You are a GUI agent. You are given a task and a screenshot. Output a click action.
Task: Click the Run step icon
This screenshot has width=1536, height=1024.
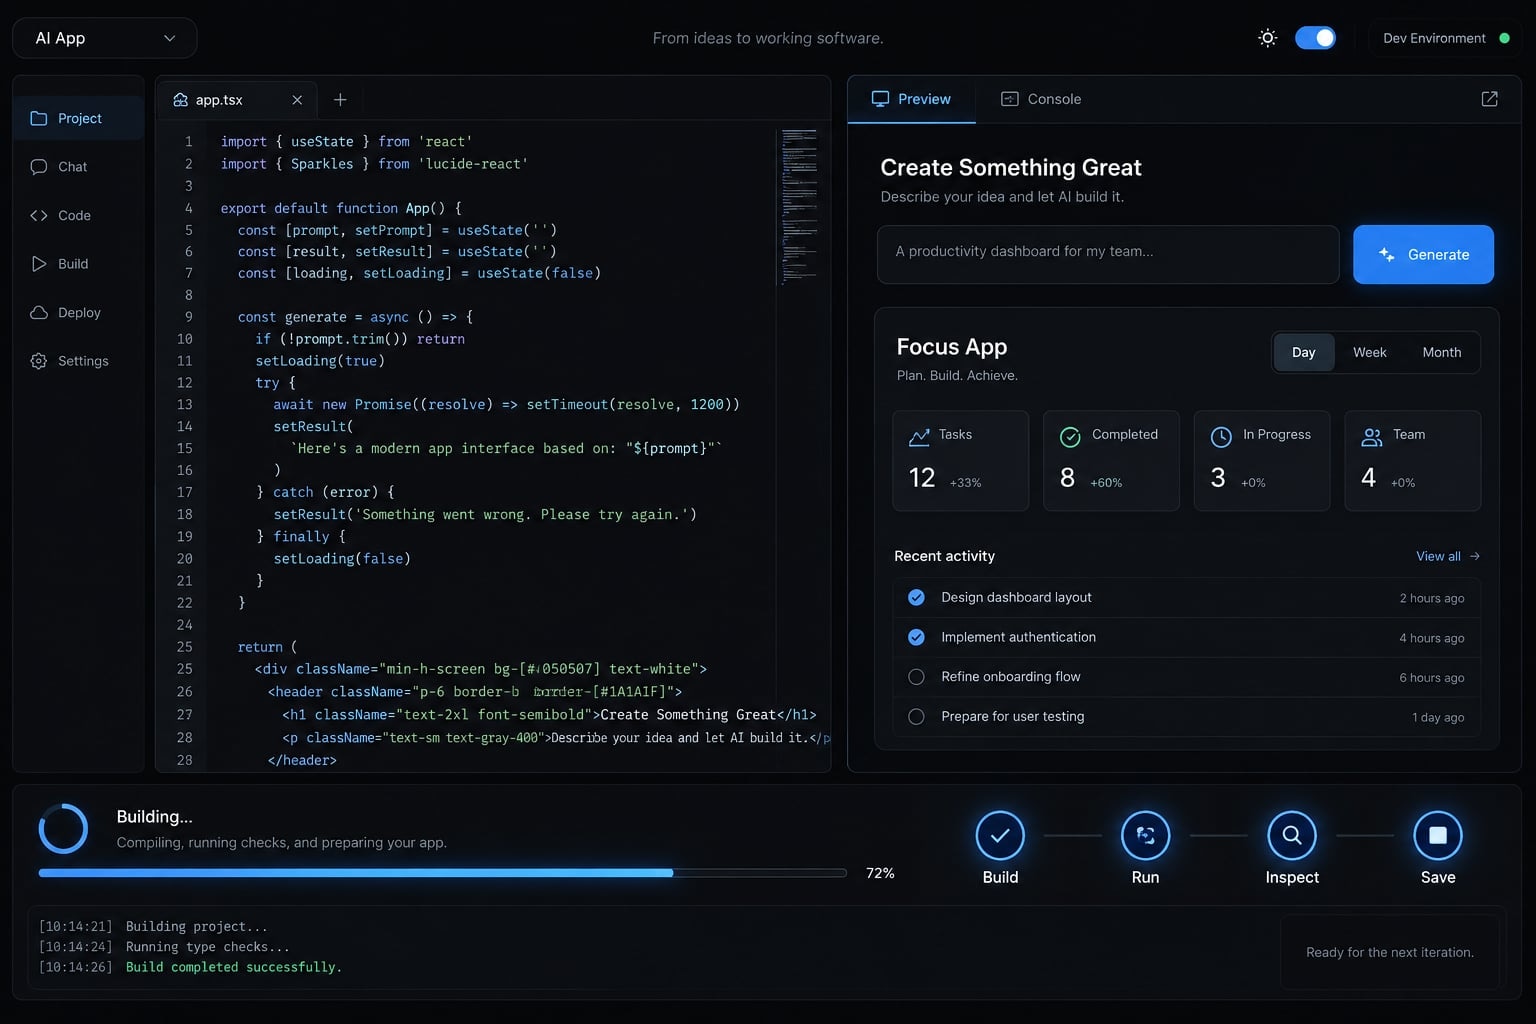[1146, 835]
